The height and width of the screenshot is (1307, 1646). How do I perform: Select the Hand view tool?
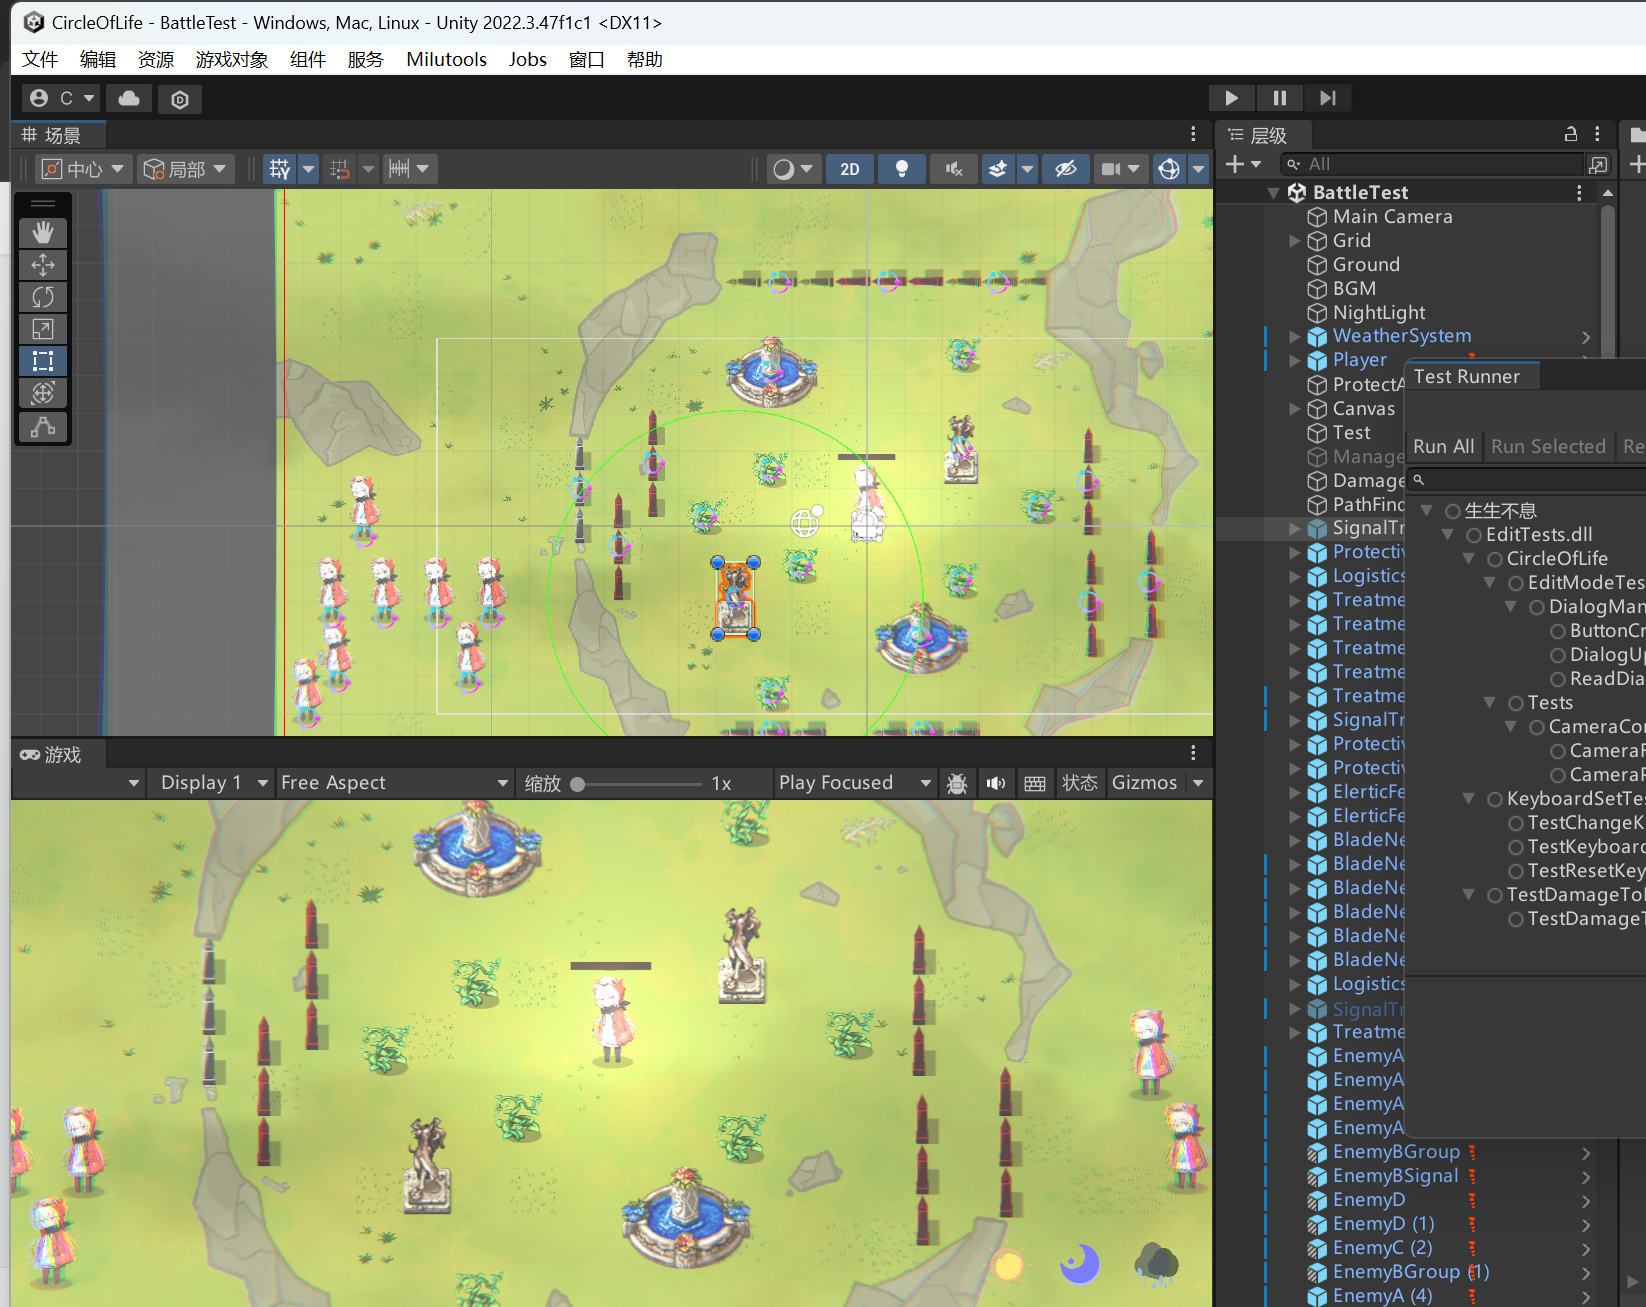[43, 233]
